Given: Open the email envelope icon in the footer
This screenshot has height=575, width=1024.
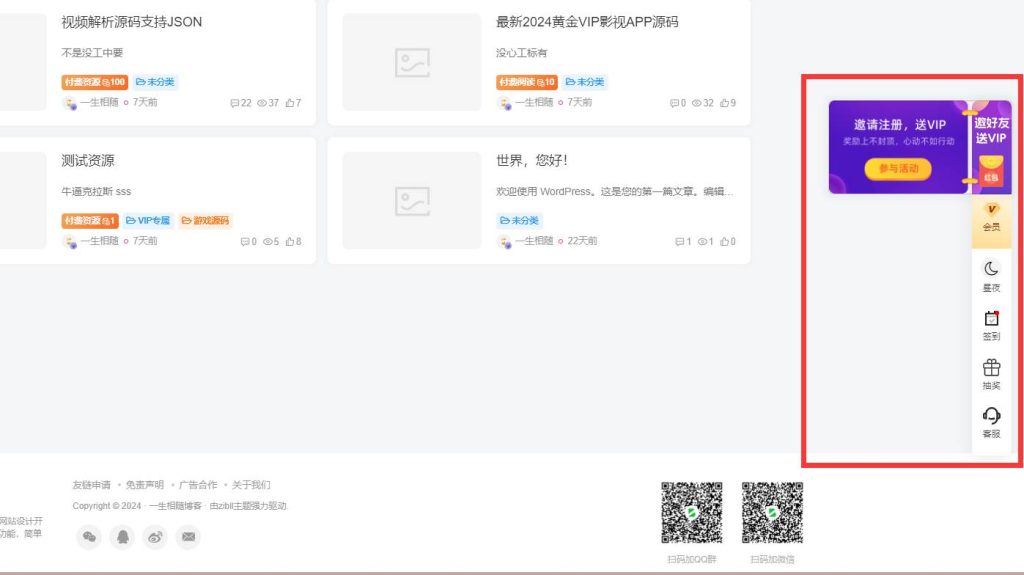Looking at the screenshot, I should coord(188,537).
